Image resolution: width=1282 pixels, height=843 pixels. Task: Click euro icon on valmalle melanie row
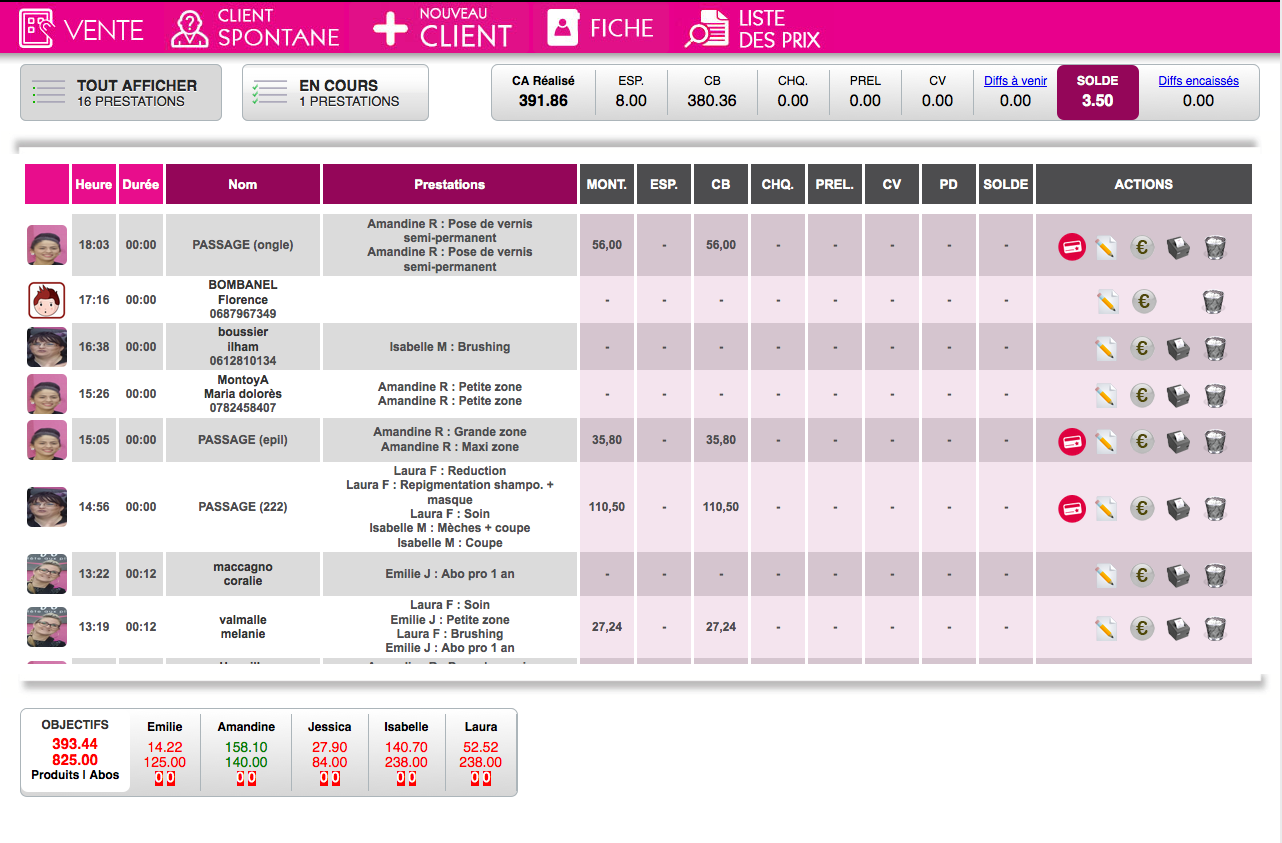1143,628
